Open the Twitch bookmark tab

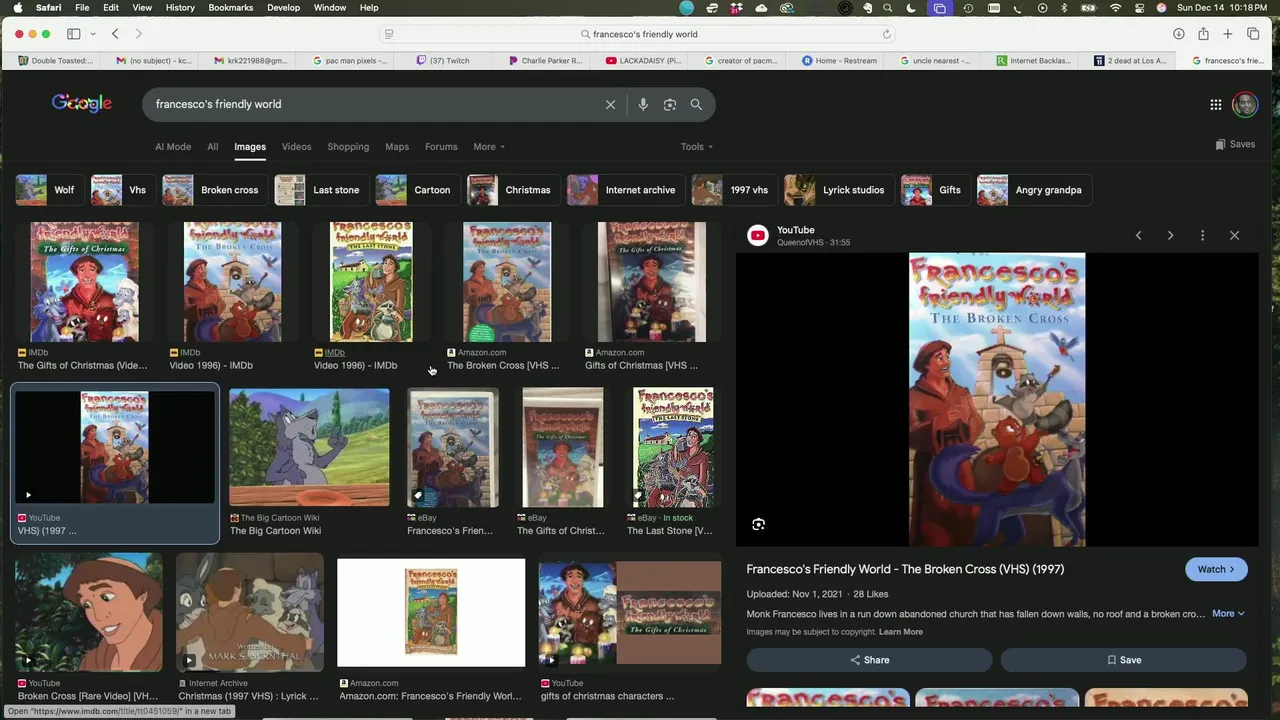pyautogui.click(x=442, y=60)
